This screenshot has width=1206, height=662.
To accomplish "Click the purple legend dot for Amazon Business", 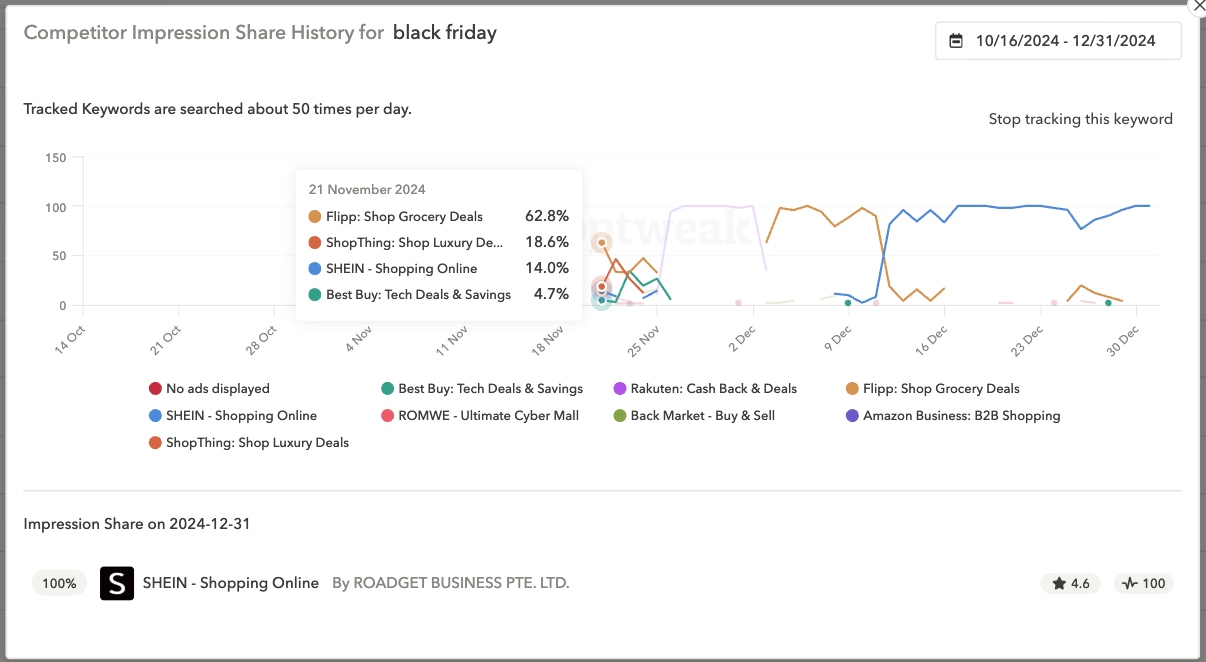I will (851, 415).
